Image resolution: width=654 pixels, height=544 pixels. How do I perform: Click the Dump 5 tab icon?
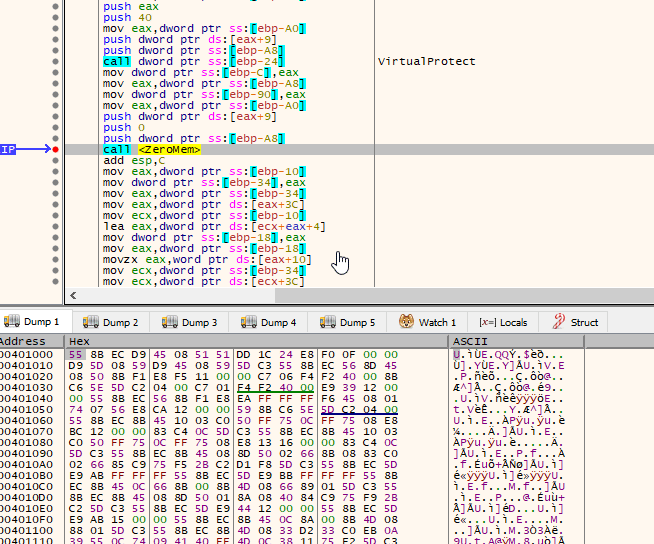(328, 322)
